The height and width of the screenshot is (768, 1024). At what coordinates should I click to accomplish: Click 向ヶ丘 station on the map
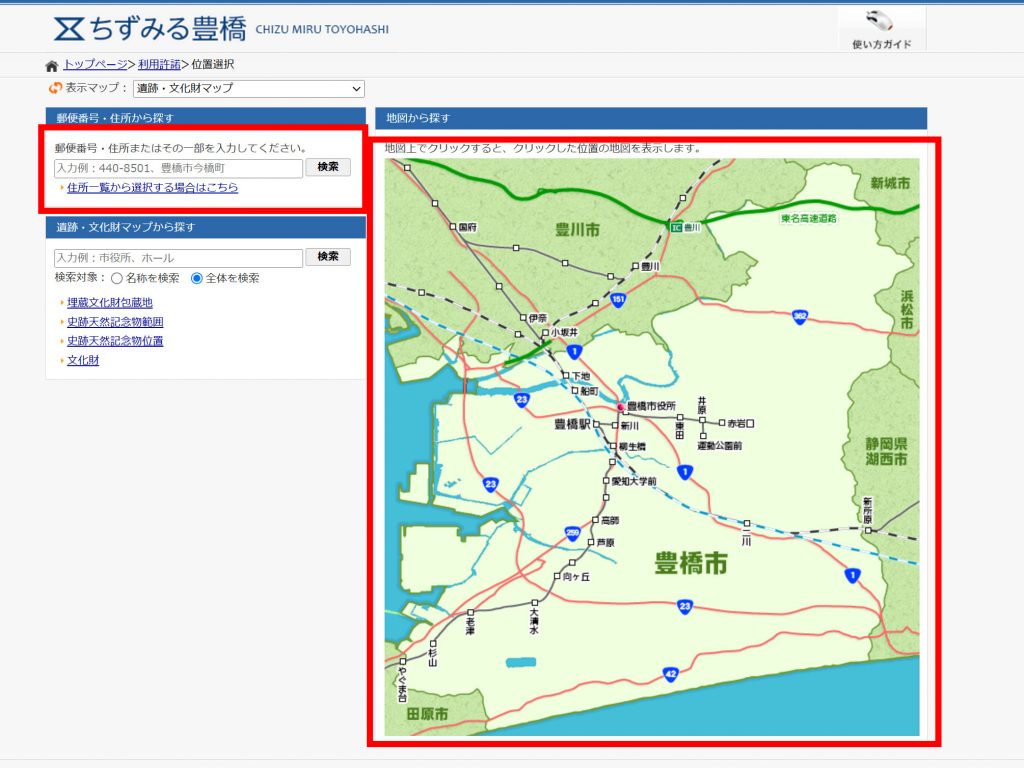(x=557, y=577)
